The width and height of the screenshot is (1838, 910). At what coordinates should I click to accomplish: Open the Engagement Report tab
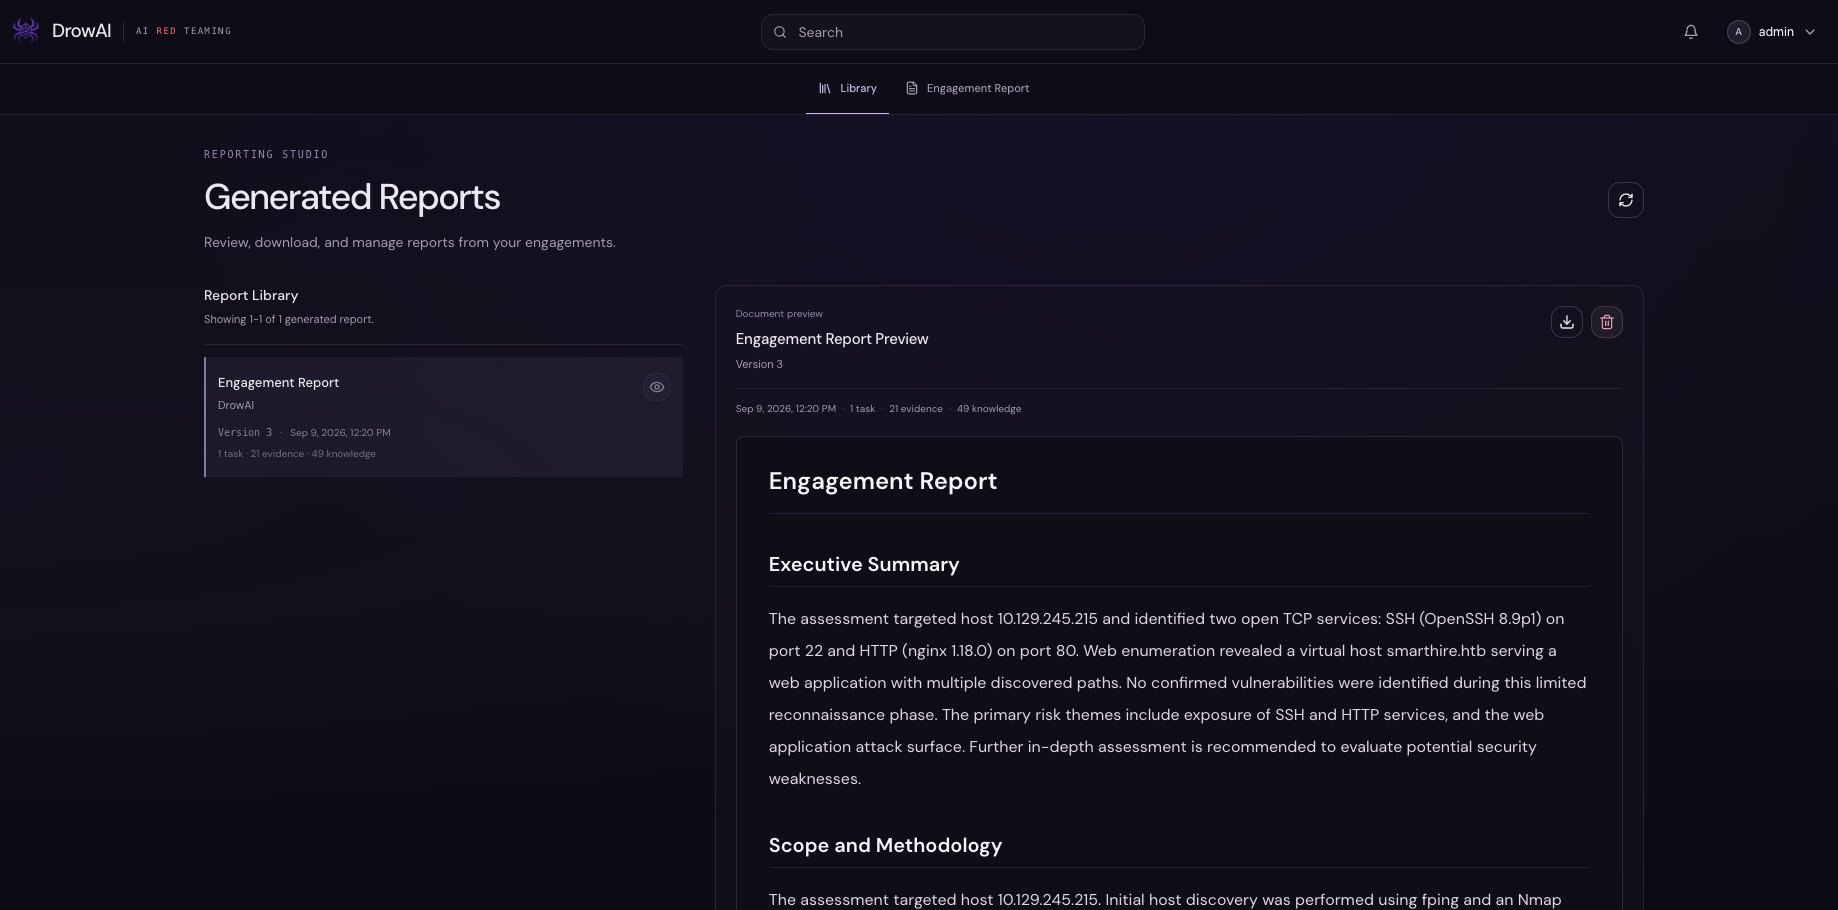(967, 88)
